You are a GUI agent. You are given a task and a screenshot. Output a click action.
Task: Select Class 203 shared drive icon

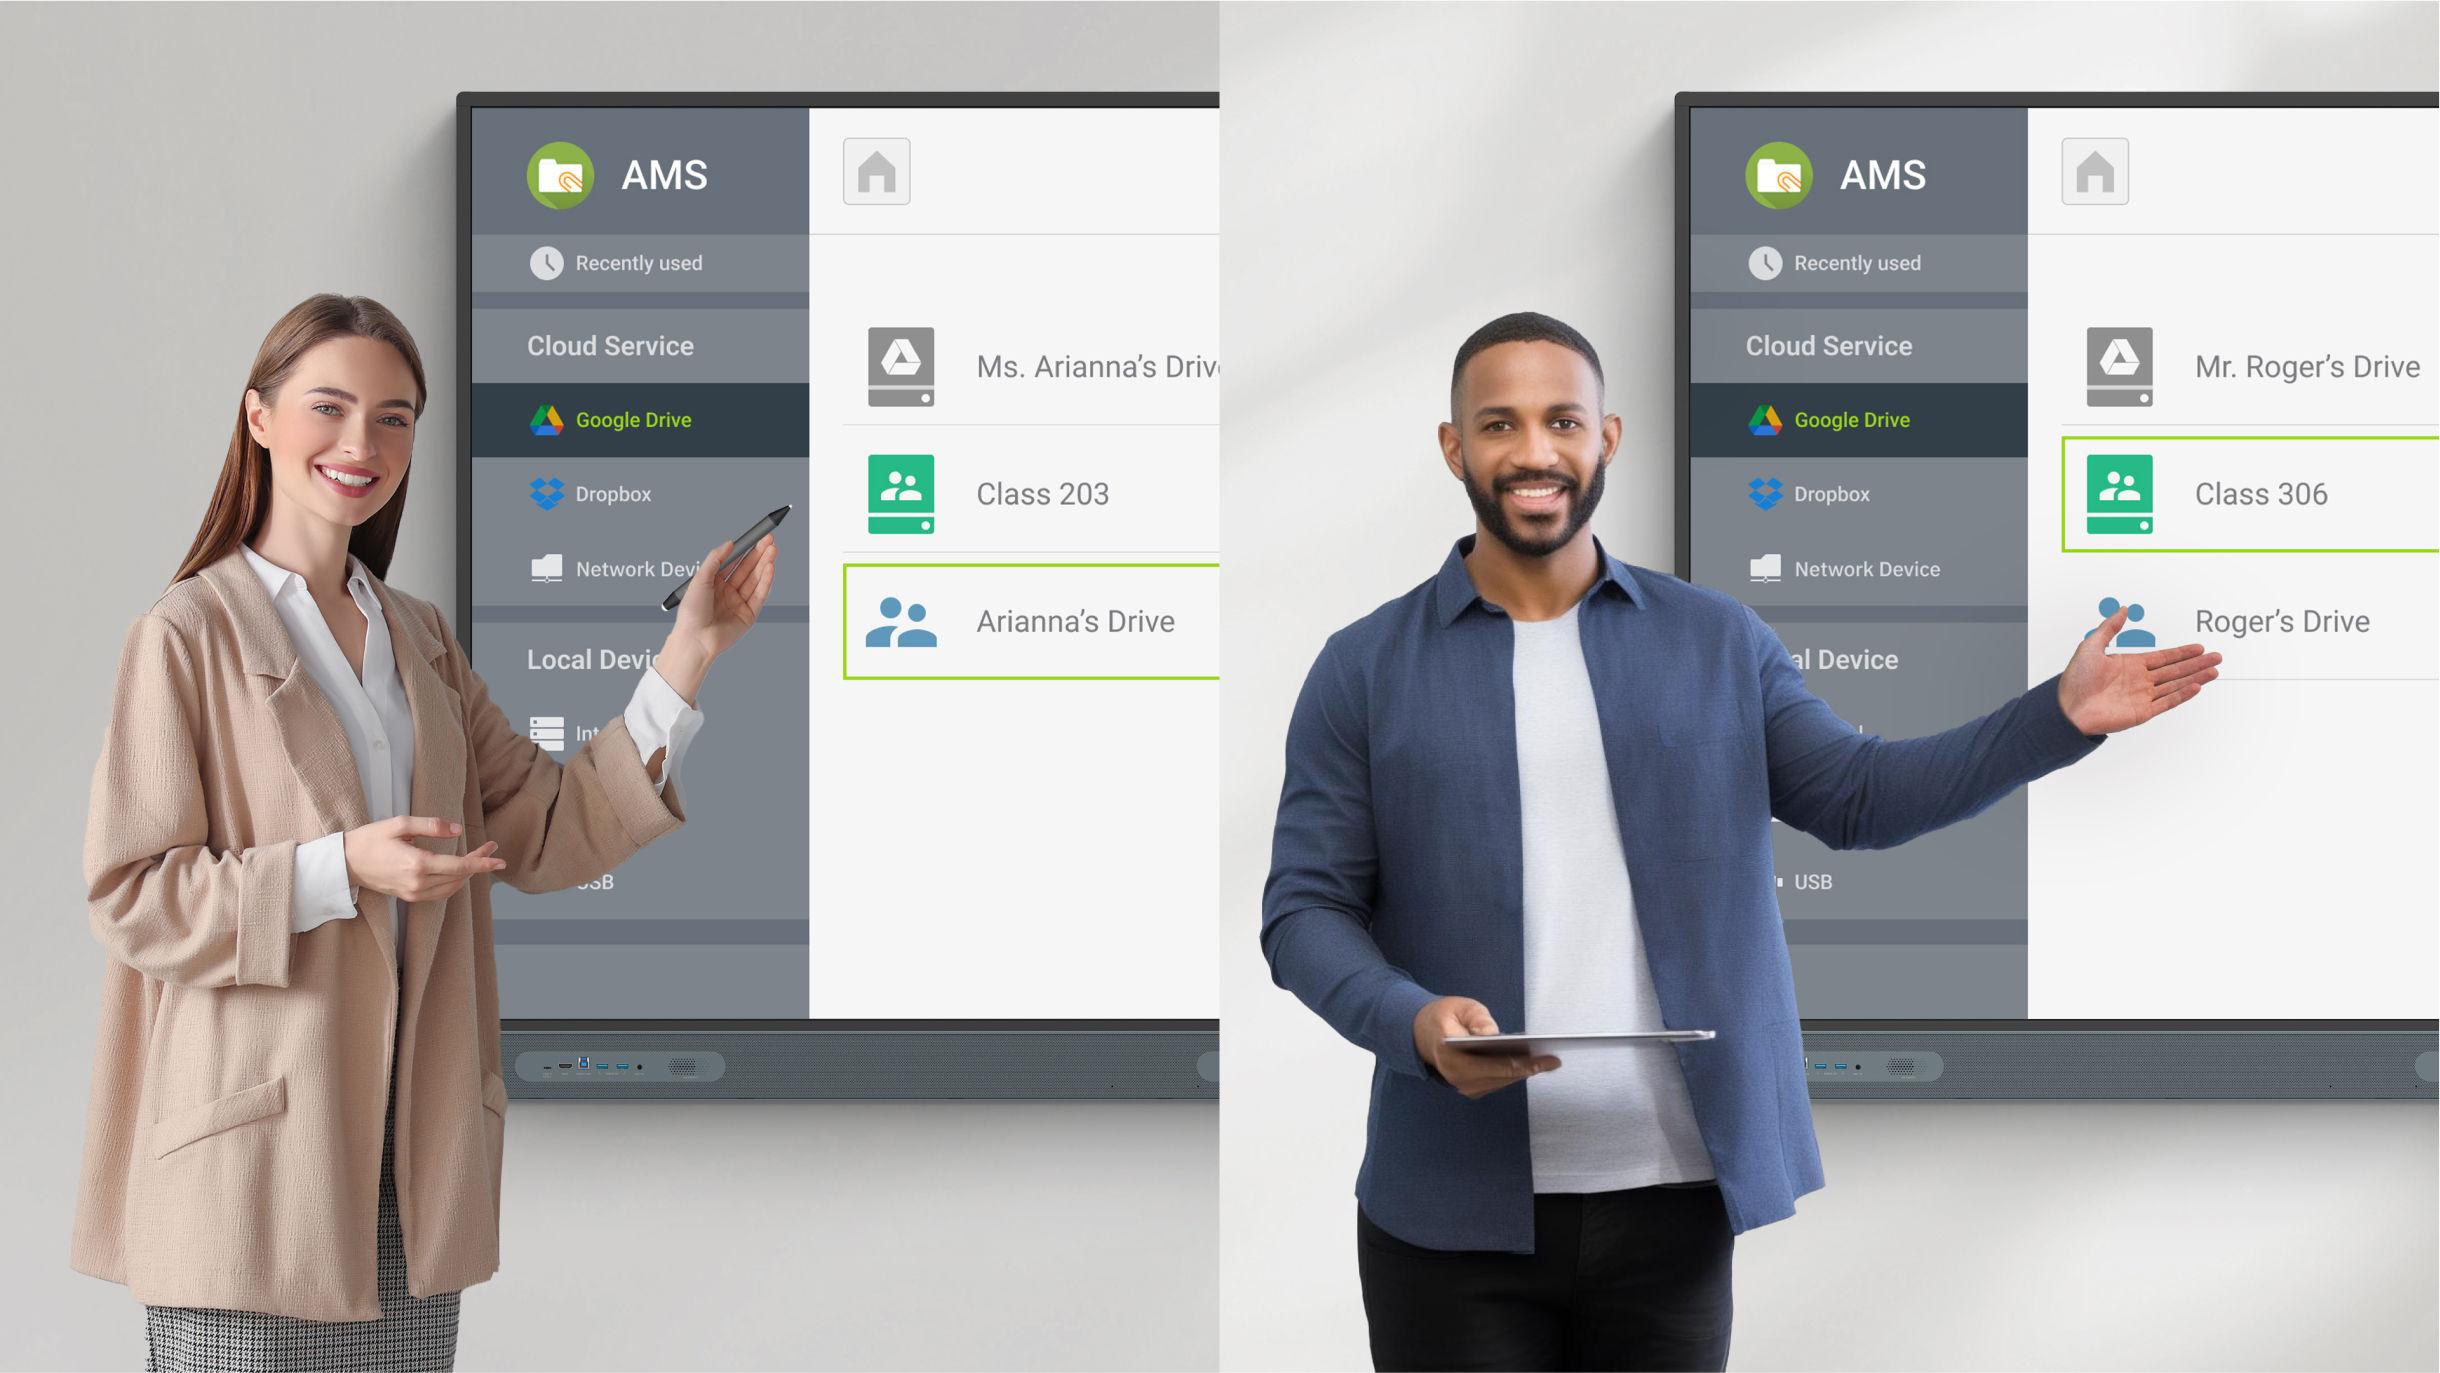898,493
